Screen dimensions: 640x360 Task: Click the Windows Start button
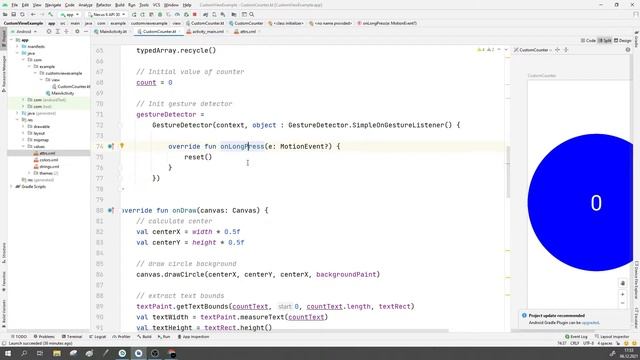[8, 353]
